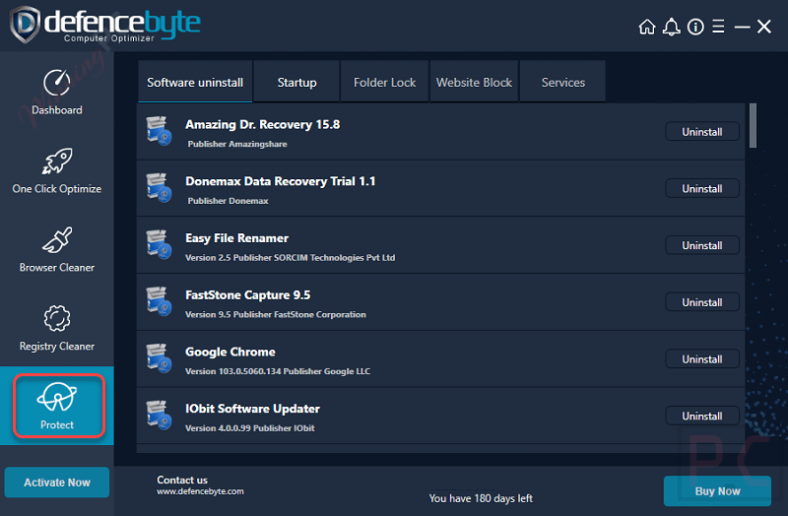Select the One Click Optimize rocket icon
This screenshot has height=516, width=788.
[x=57, y=161]
